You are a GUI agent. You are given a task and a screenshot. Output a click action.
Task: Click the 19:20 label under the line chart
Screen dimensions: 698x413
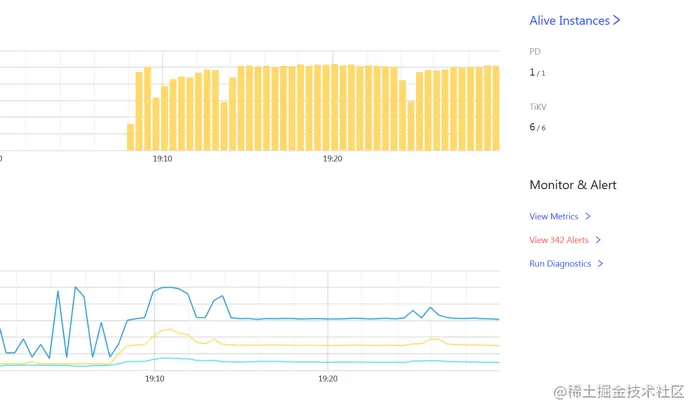(x=328, y=379)
